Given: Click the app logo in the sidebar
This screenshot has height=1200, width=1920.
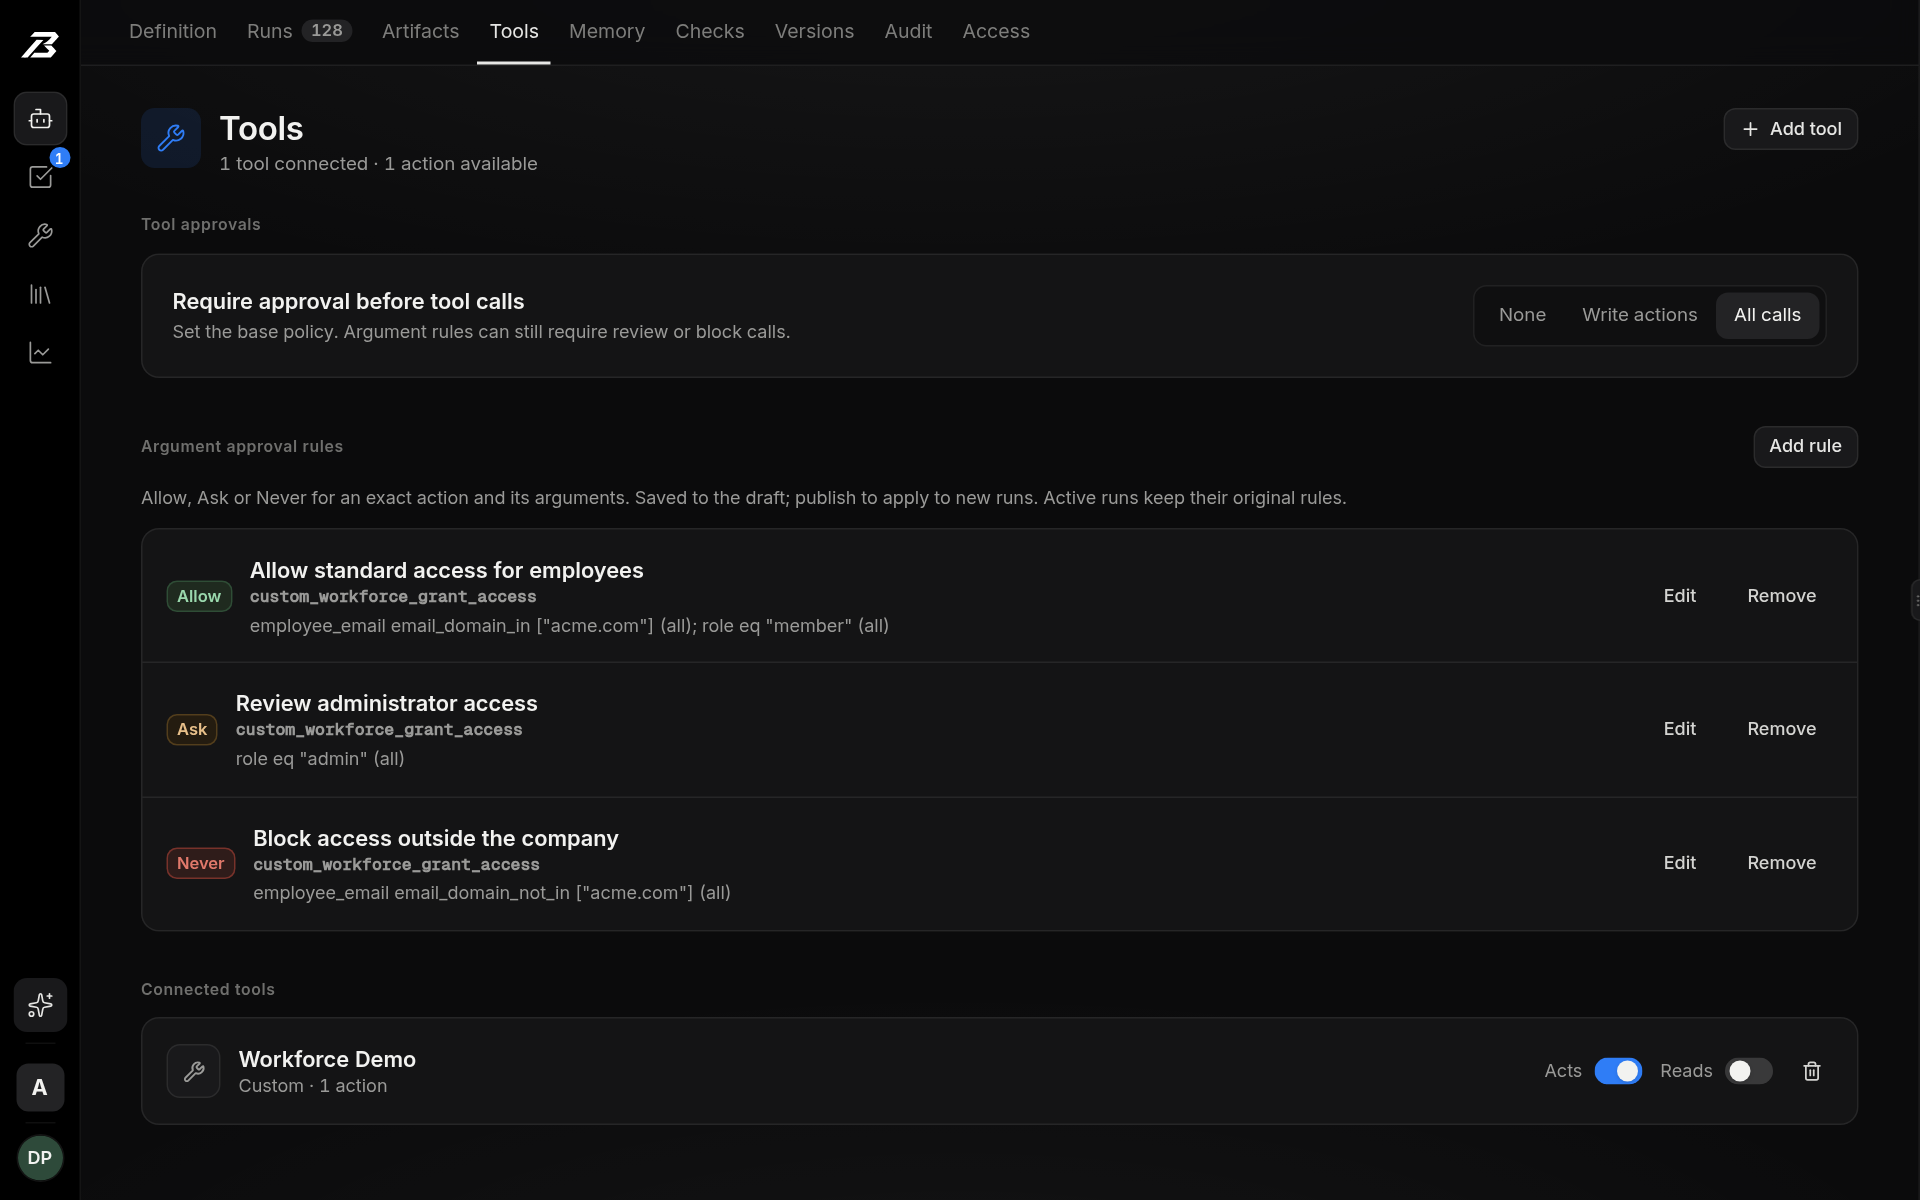Looking at the screenshot, I should [40, 45].
